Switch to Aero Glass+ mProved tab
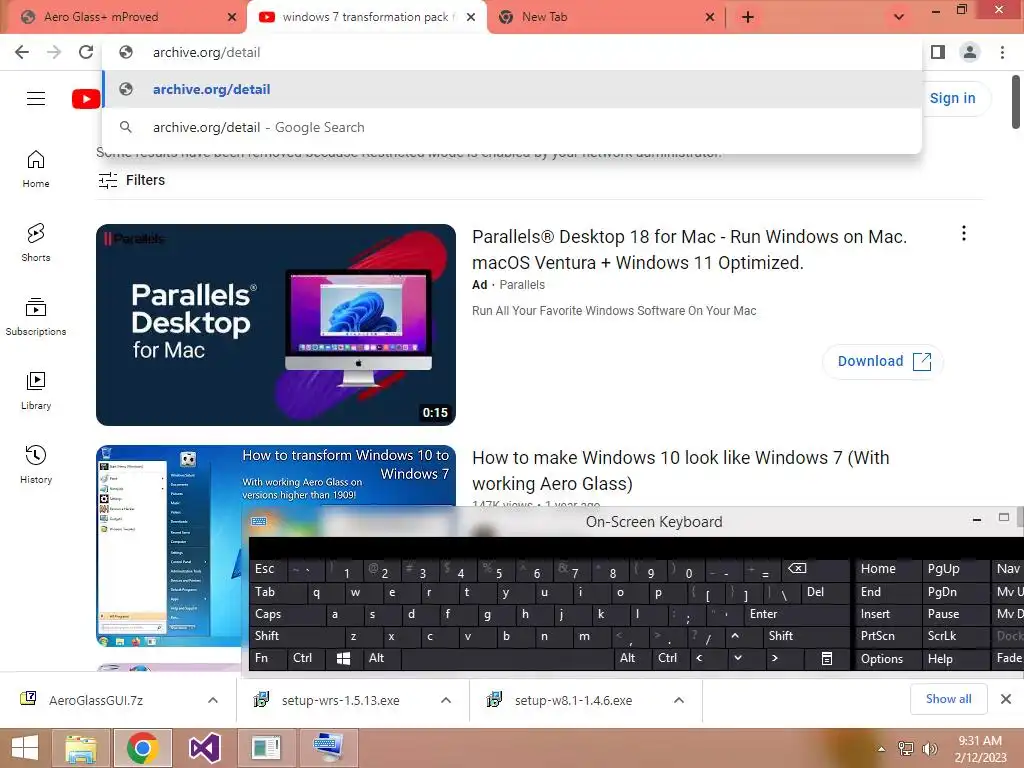1024x768 pixels. click(123, 17)
